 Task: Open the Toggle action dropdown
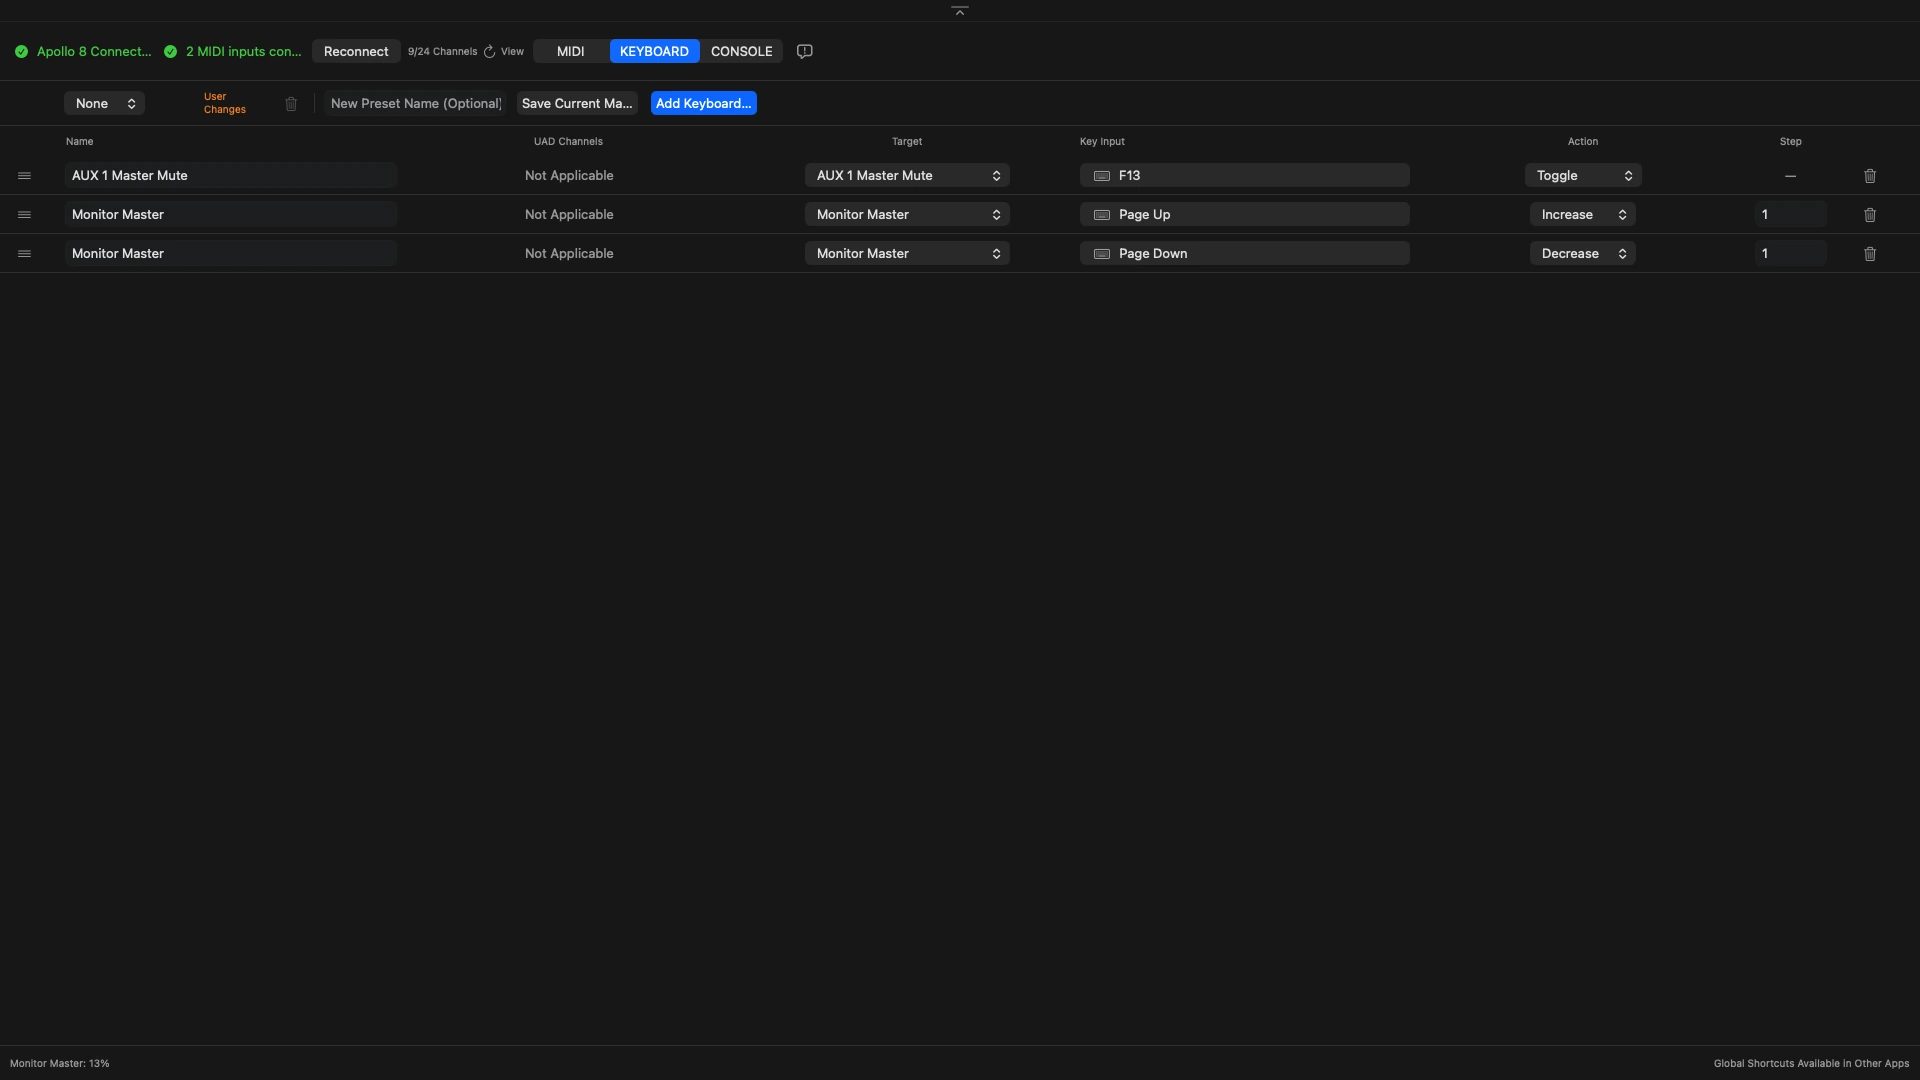click(1583, 176)
